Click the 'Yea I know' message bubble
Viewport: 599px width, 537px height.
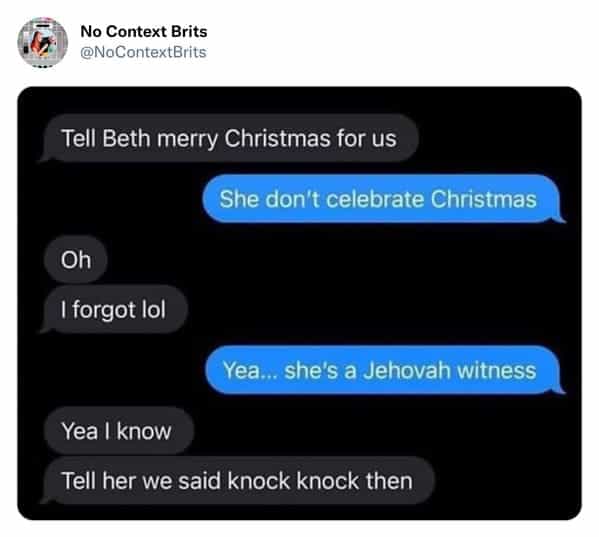[119, 431]
